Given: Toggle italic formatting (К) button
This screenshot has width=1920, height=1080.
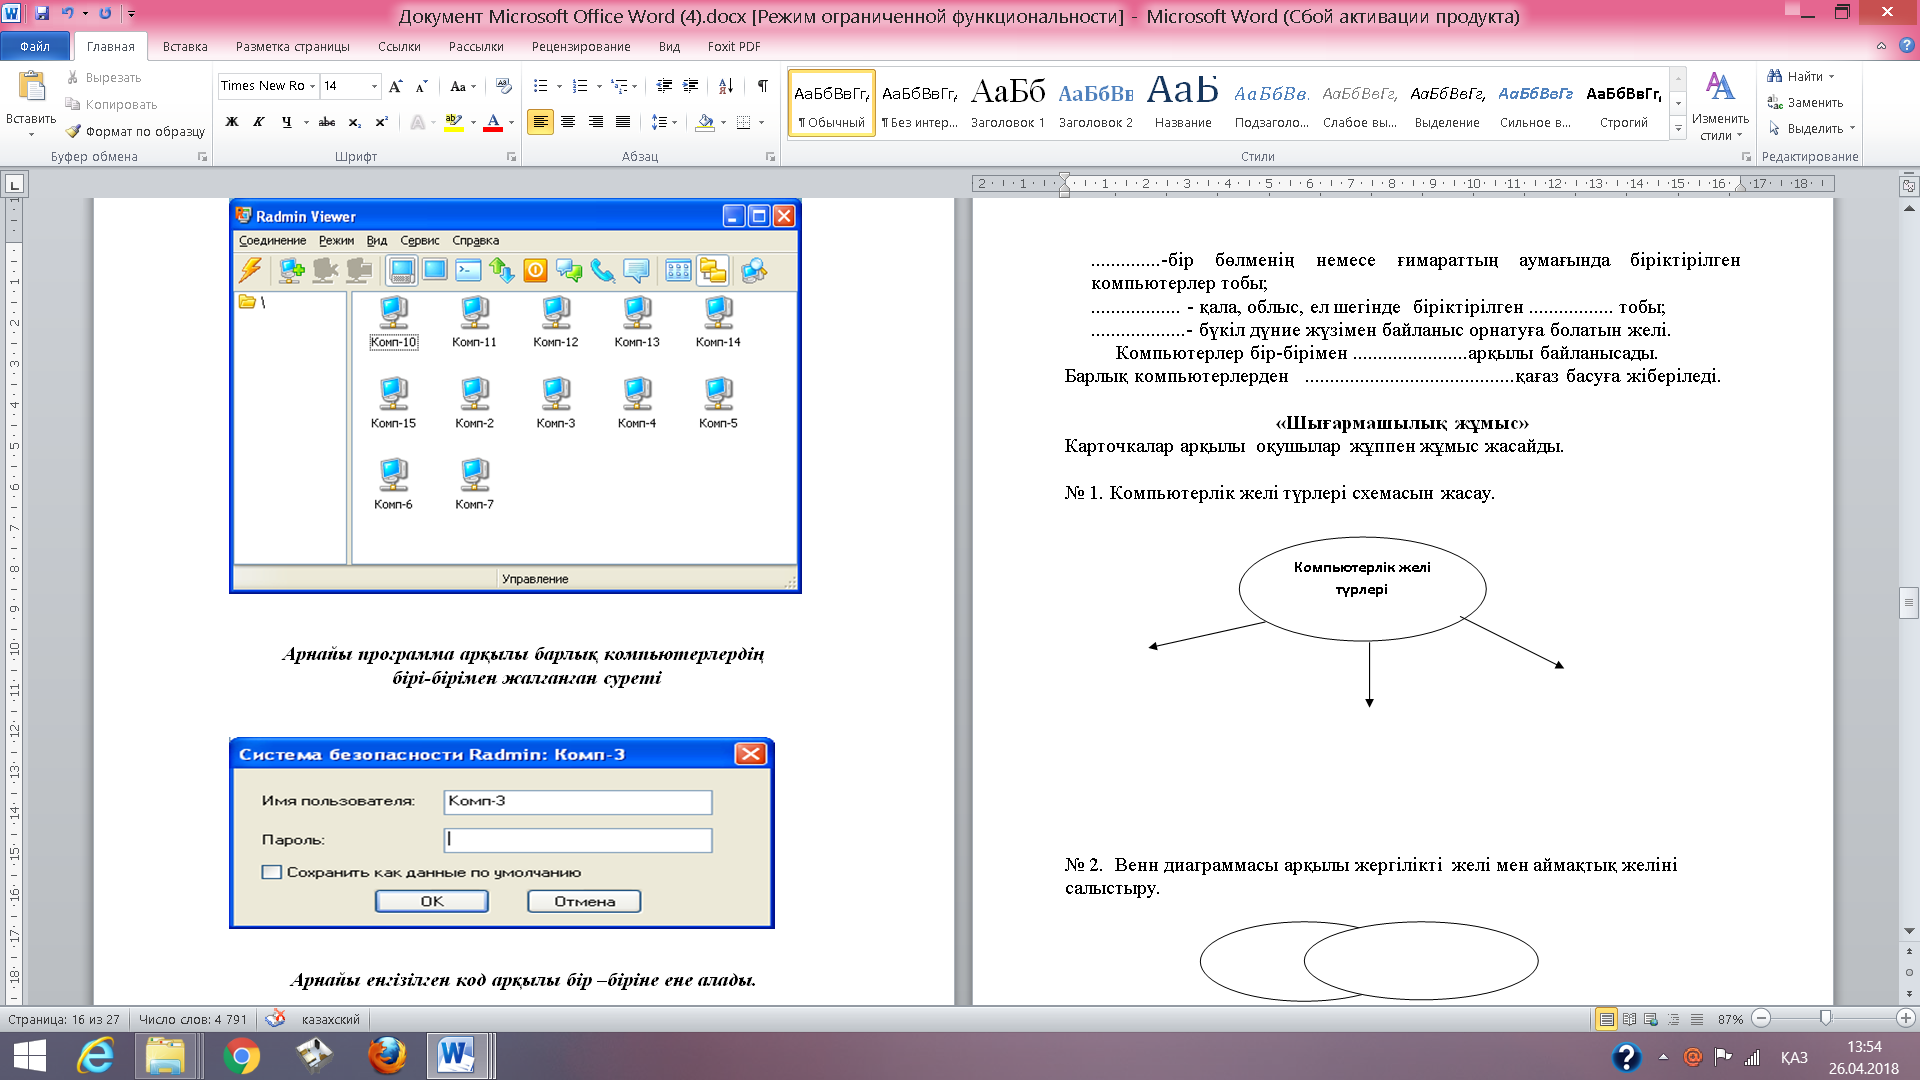Looking at the screenshot, I should tap(258, 122).
